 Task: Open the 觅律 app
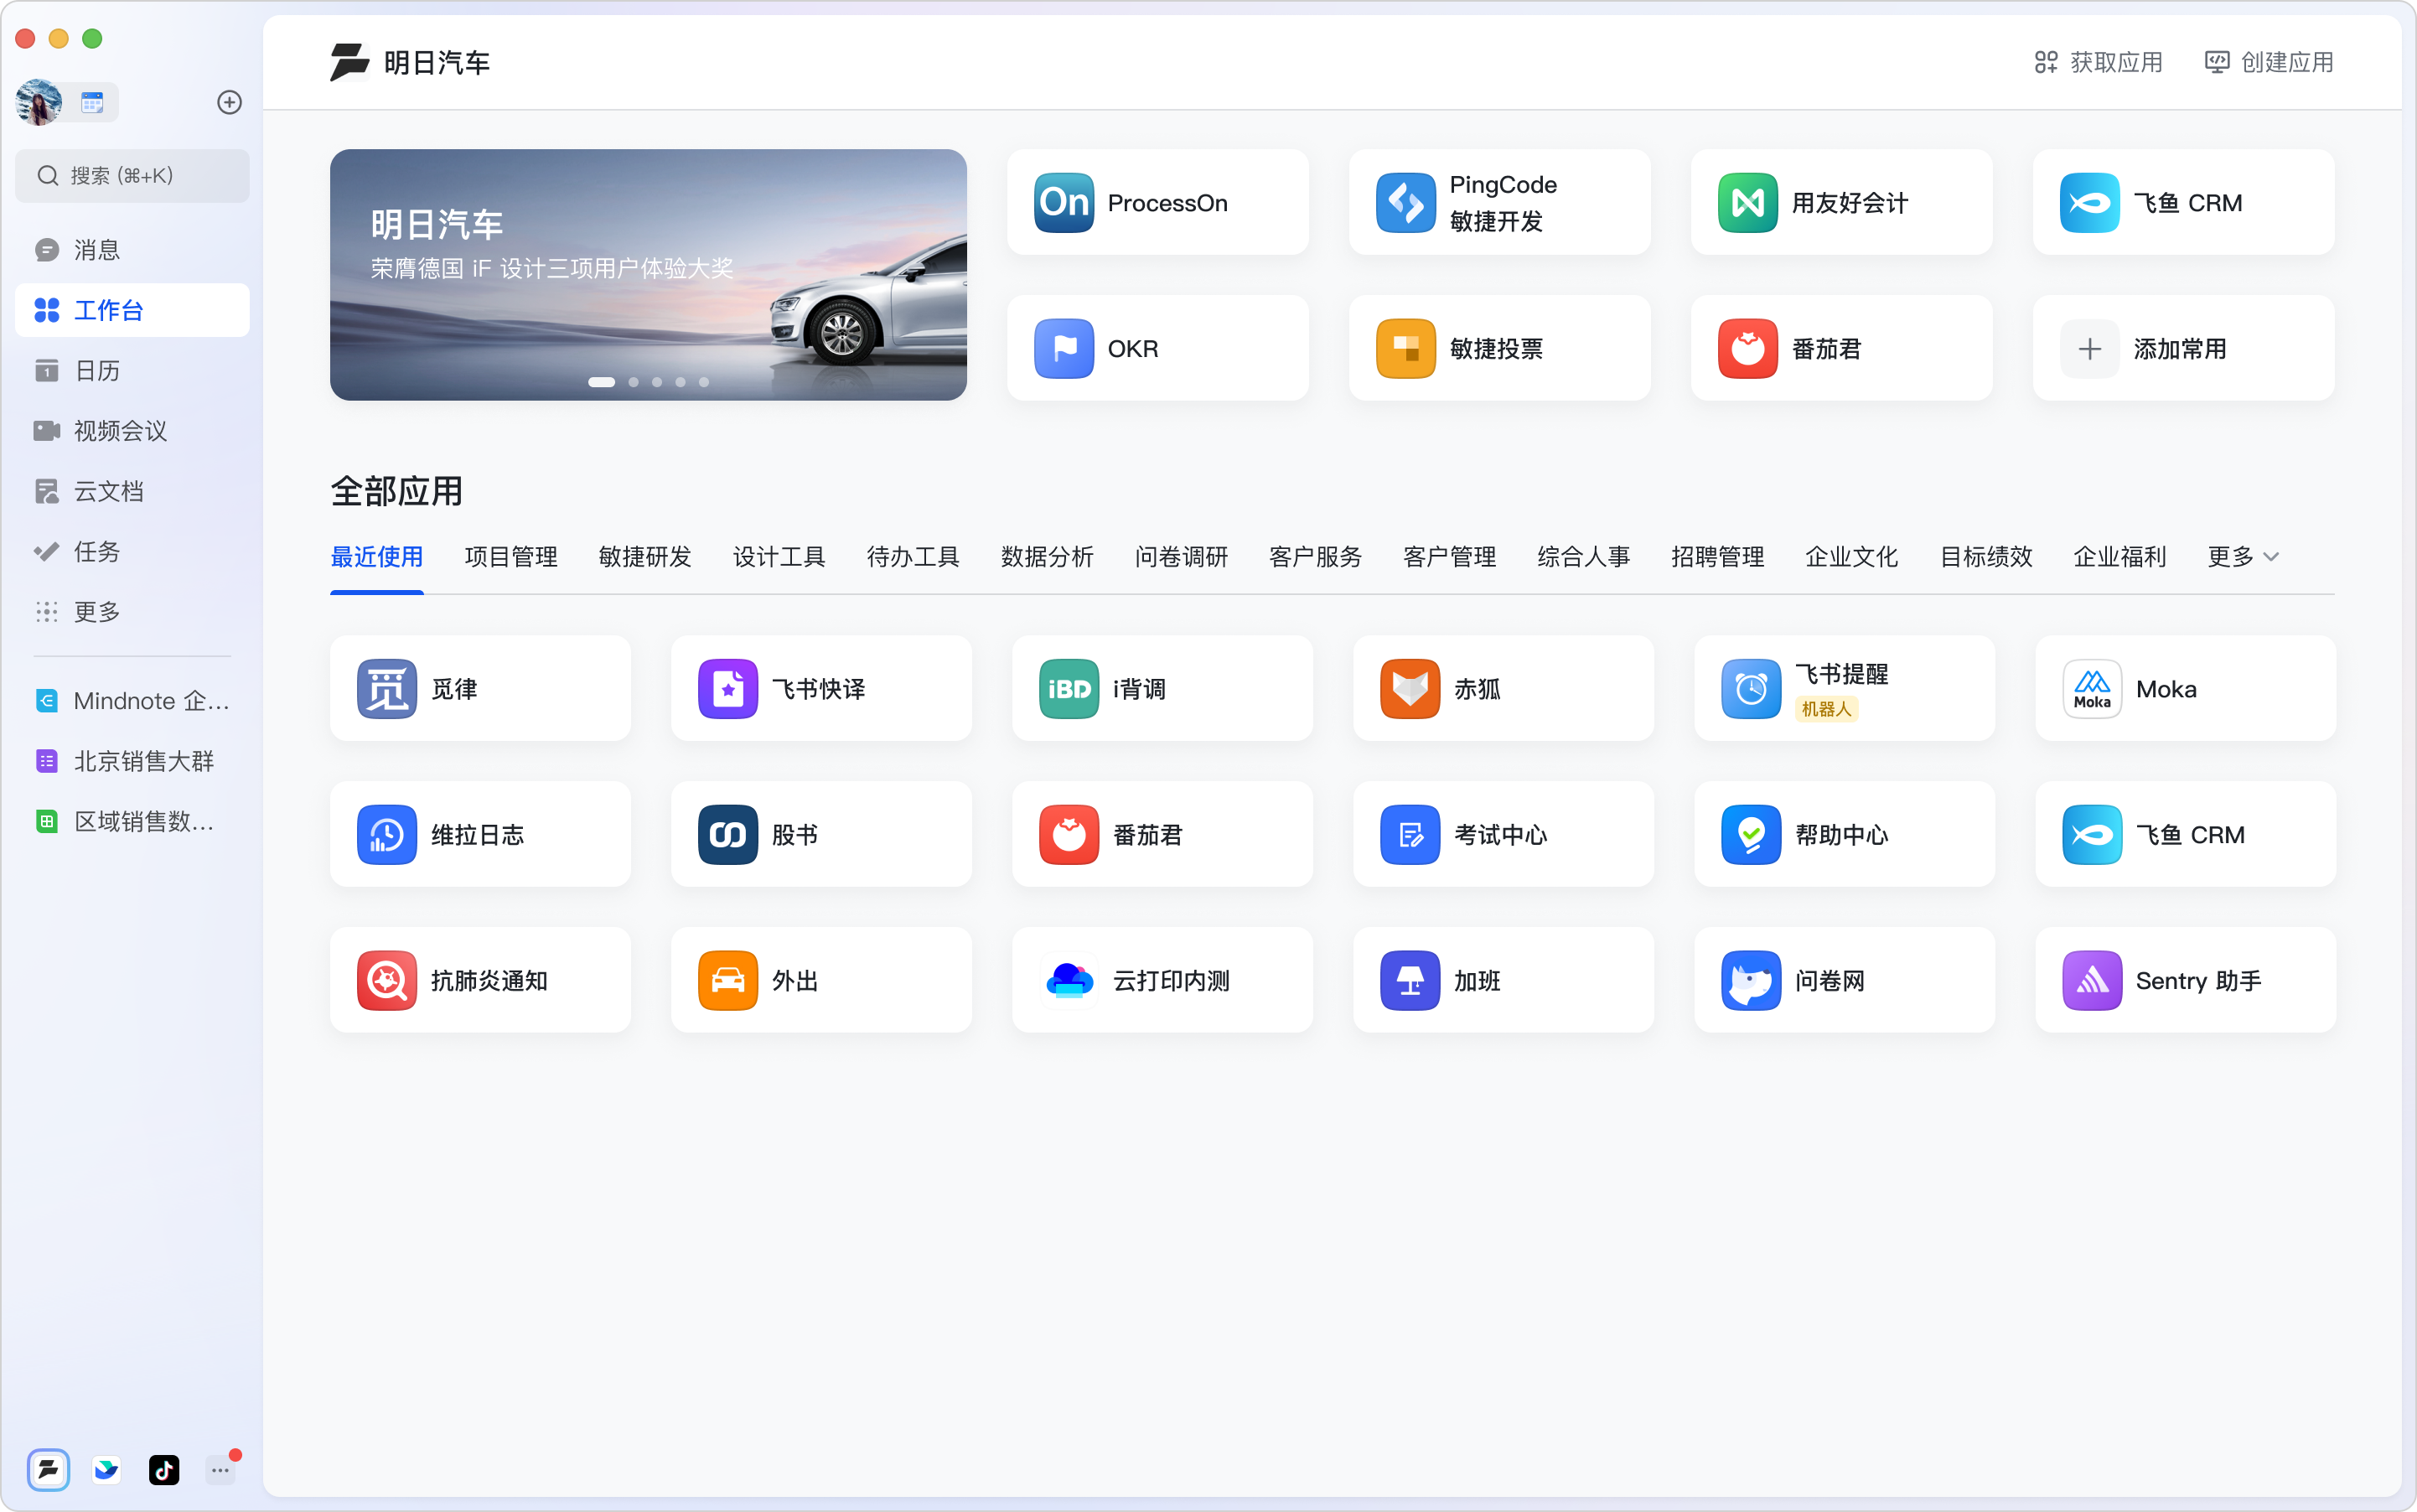(x=480, y=689)
